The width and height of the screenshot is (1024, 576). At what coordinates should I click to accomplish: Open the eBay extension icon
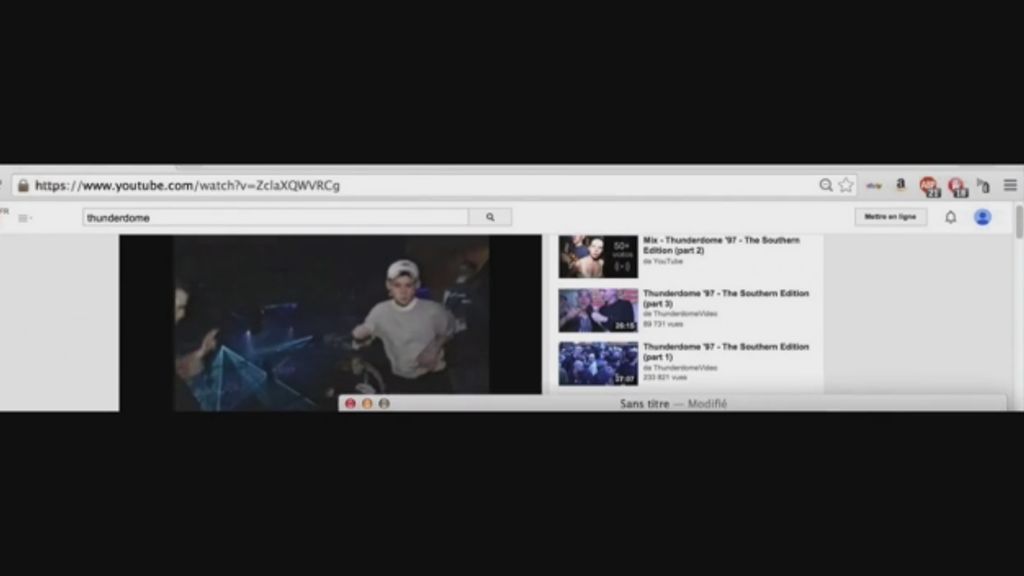click(874, 185)
